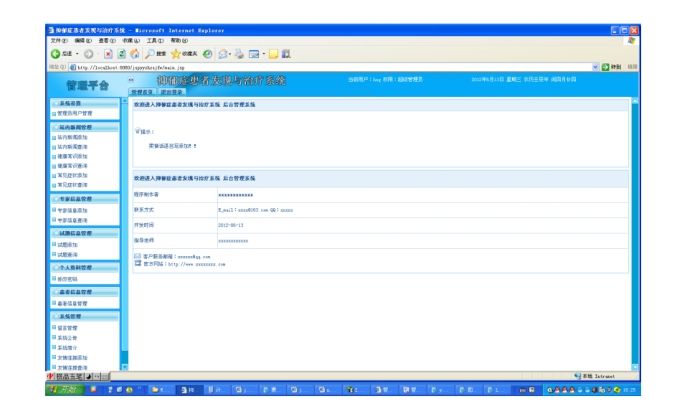Open the 编辑 (Edit) menu
Screen dimensions: 692x419
pyautogui.click(x=83, y=41)
